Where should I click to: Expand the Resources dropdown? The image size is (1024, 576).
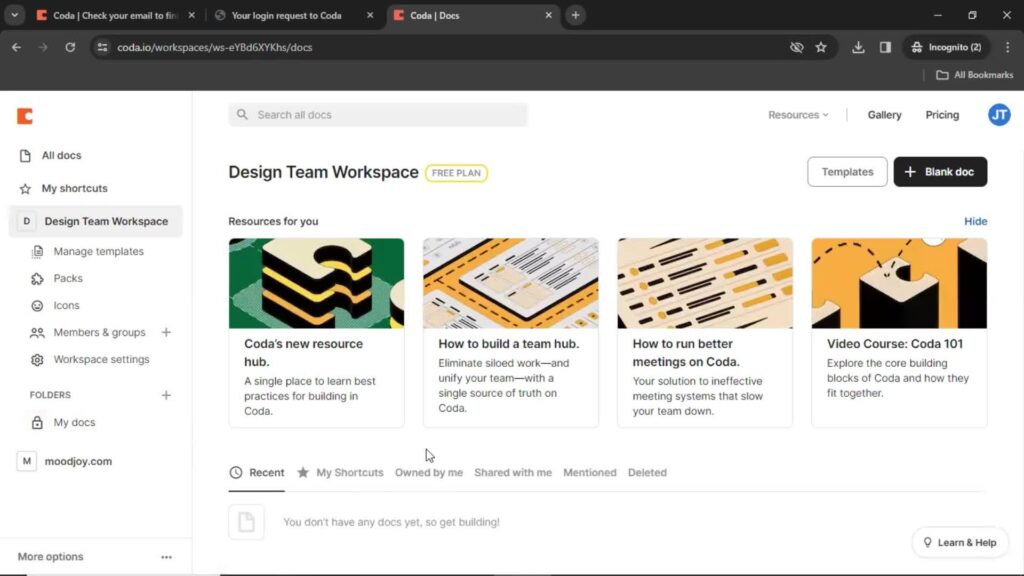click(798, 115)
